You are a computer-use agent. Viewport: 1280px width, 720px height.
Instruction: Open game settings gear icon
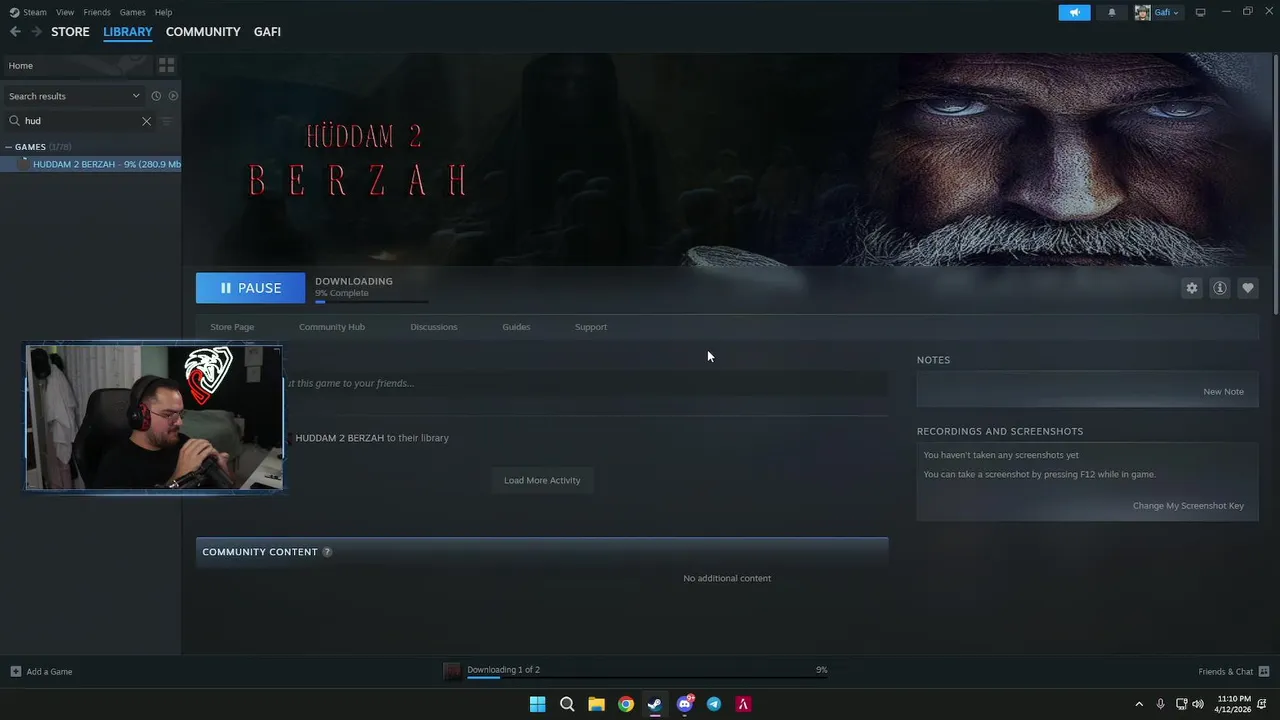point(1191,288)
